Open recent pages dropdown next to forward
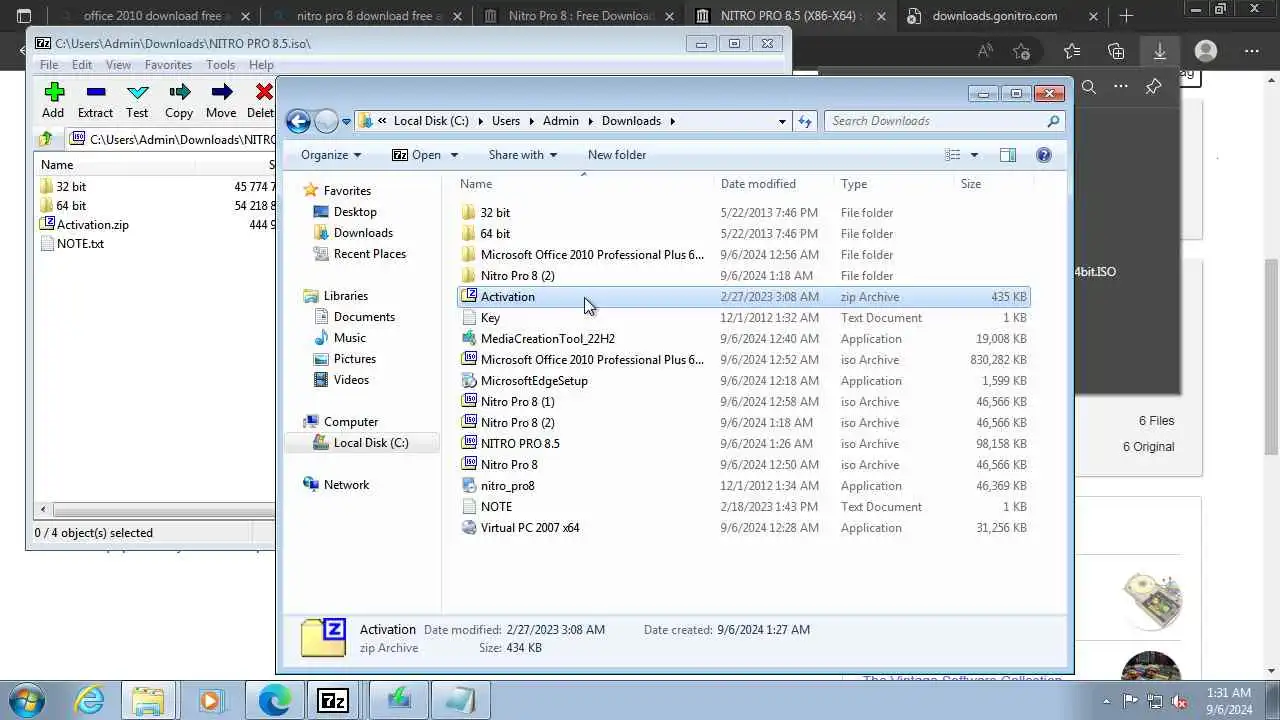Screen dimensions: 1280x720 pos(346,121)
